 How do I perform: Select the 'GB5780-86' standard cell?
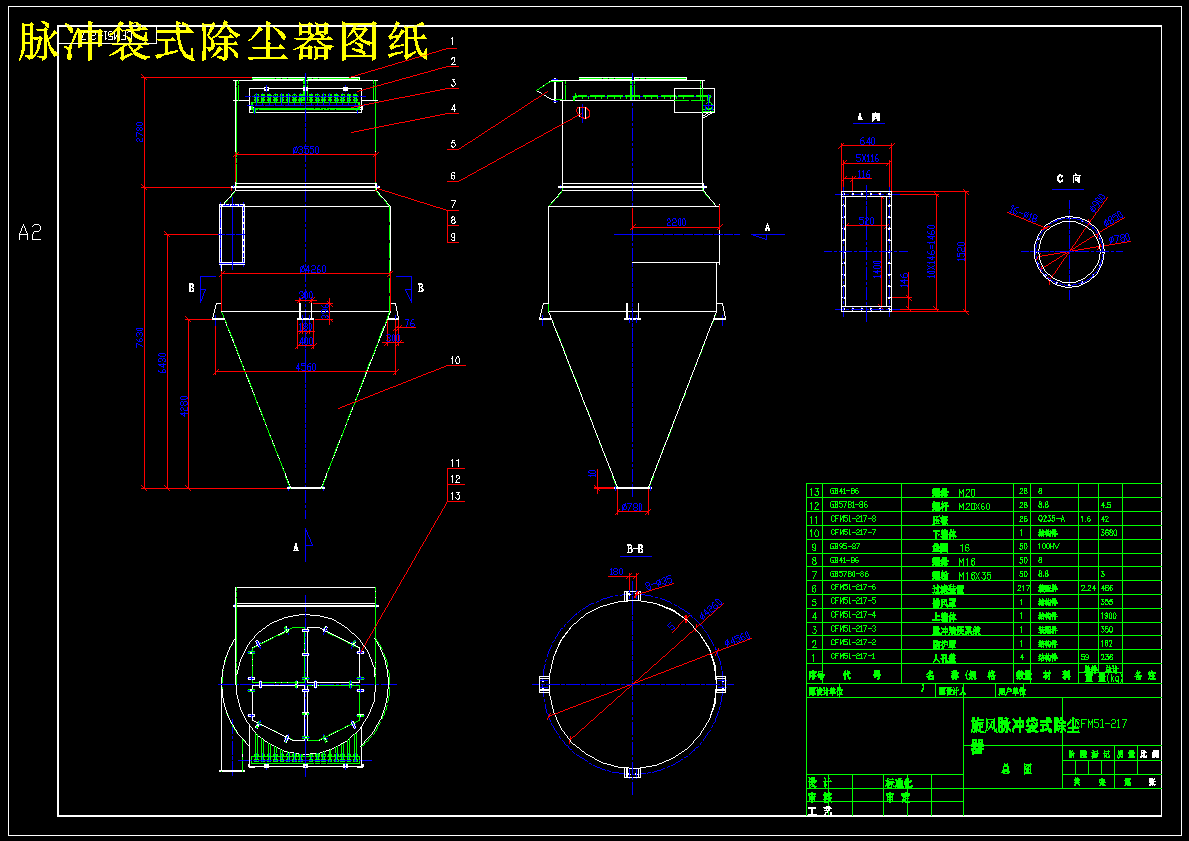click(x=849, y=574)
